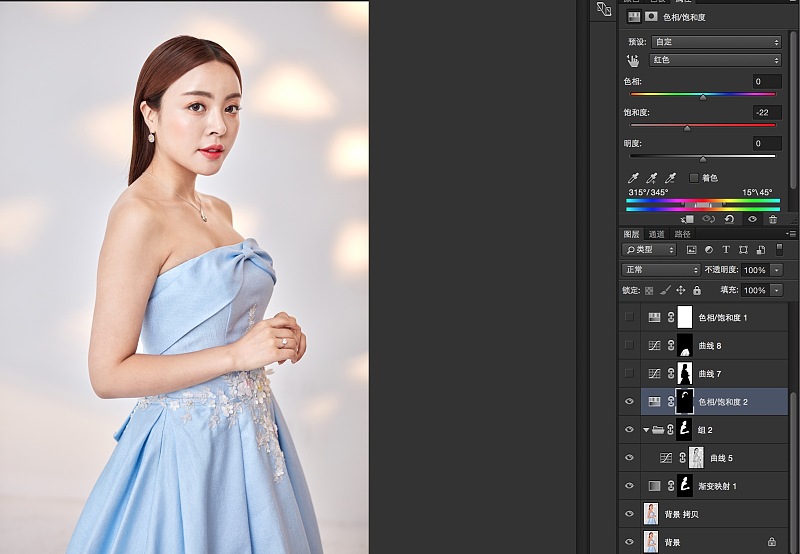Open the 红色 color channel dropdown
Viewport: 800px width, 554px height.
715,60
